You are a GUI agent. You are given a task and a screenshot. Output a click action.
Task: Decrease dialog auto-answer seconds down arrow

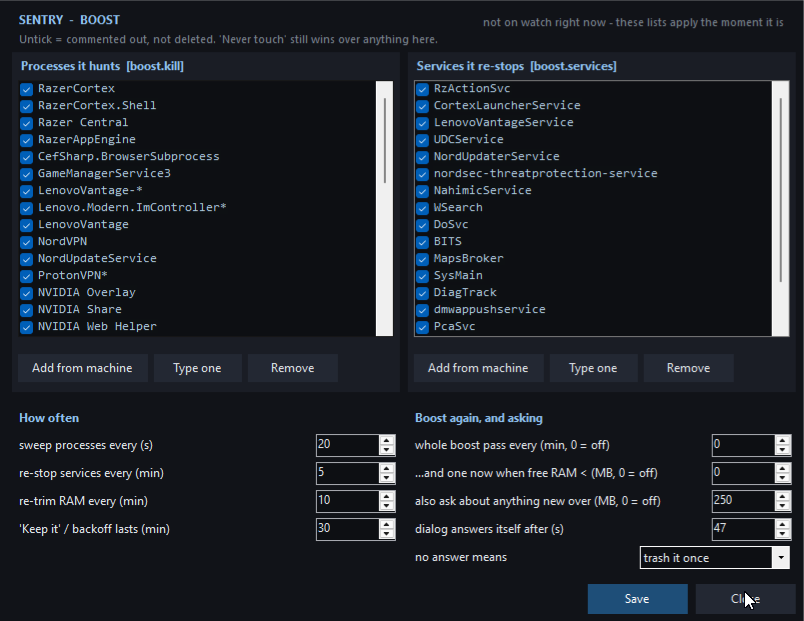(x=782, y=534)
